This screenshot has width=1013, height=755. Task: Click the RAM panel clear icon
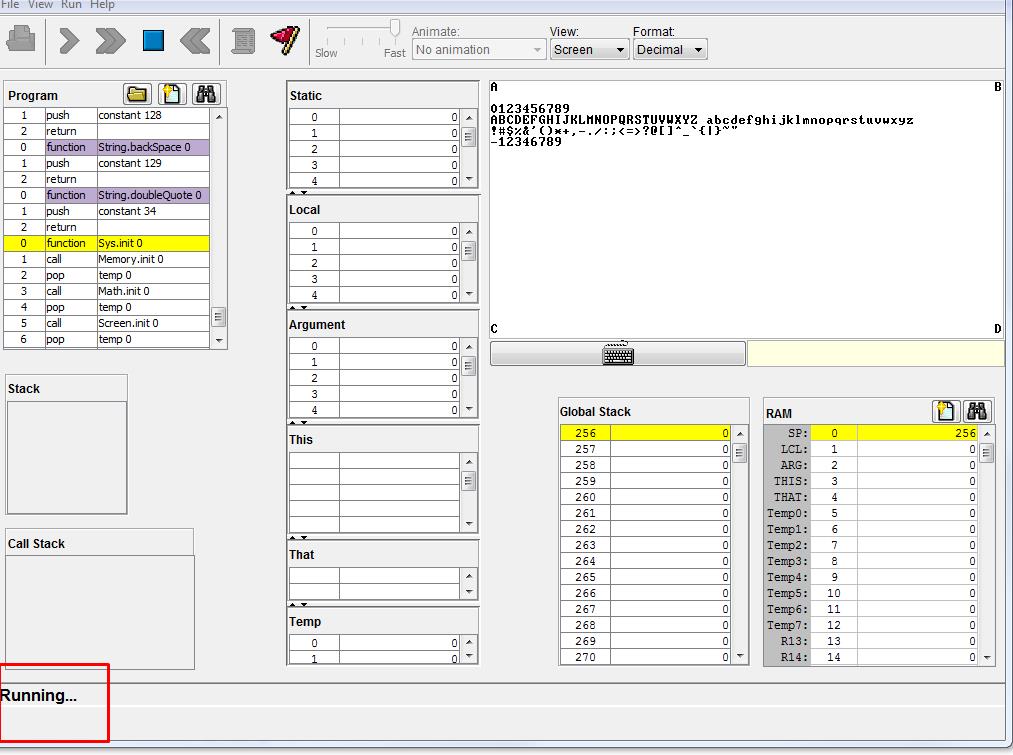point(945,411)
